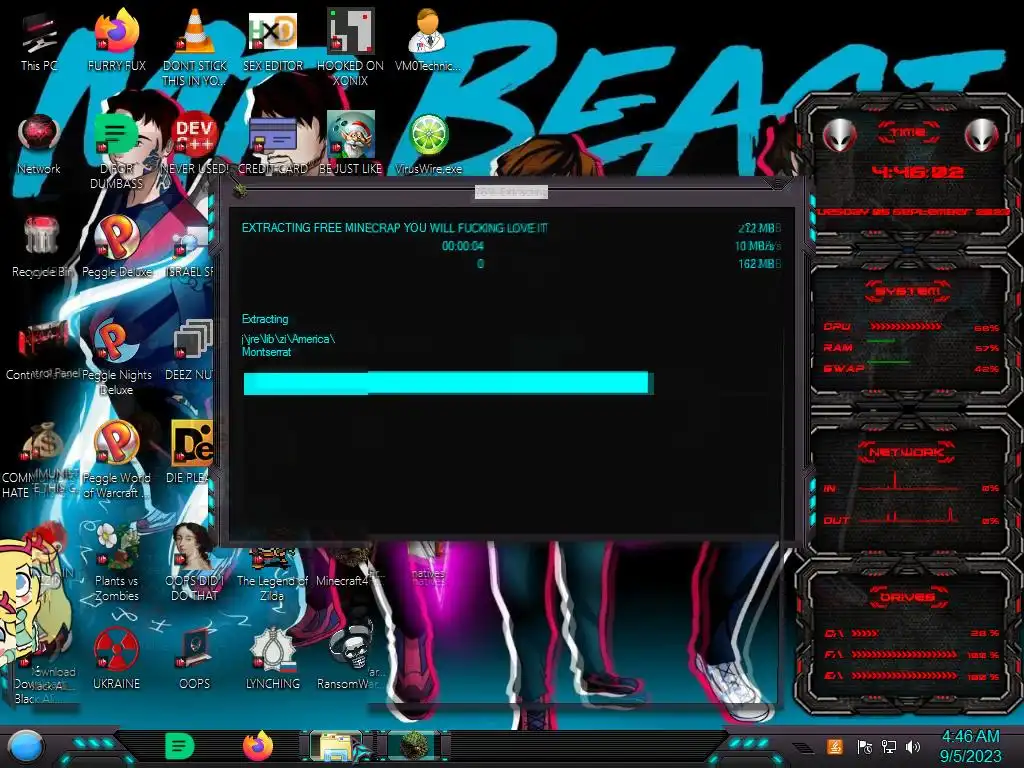Open the taskbar clock showing 4:46 AM
Screen dimensions: 1024x768
(970, 746)
